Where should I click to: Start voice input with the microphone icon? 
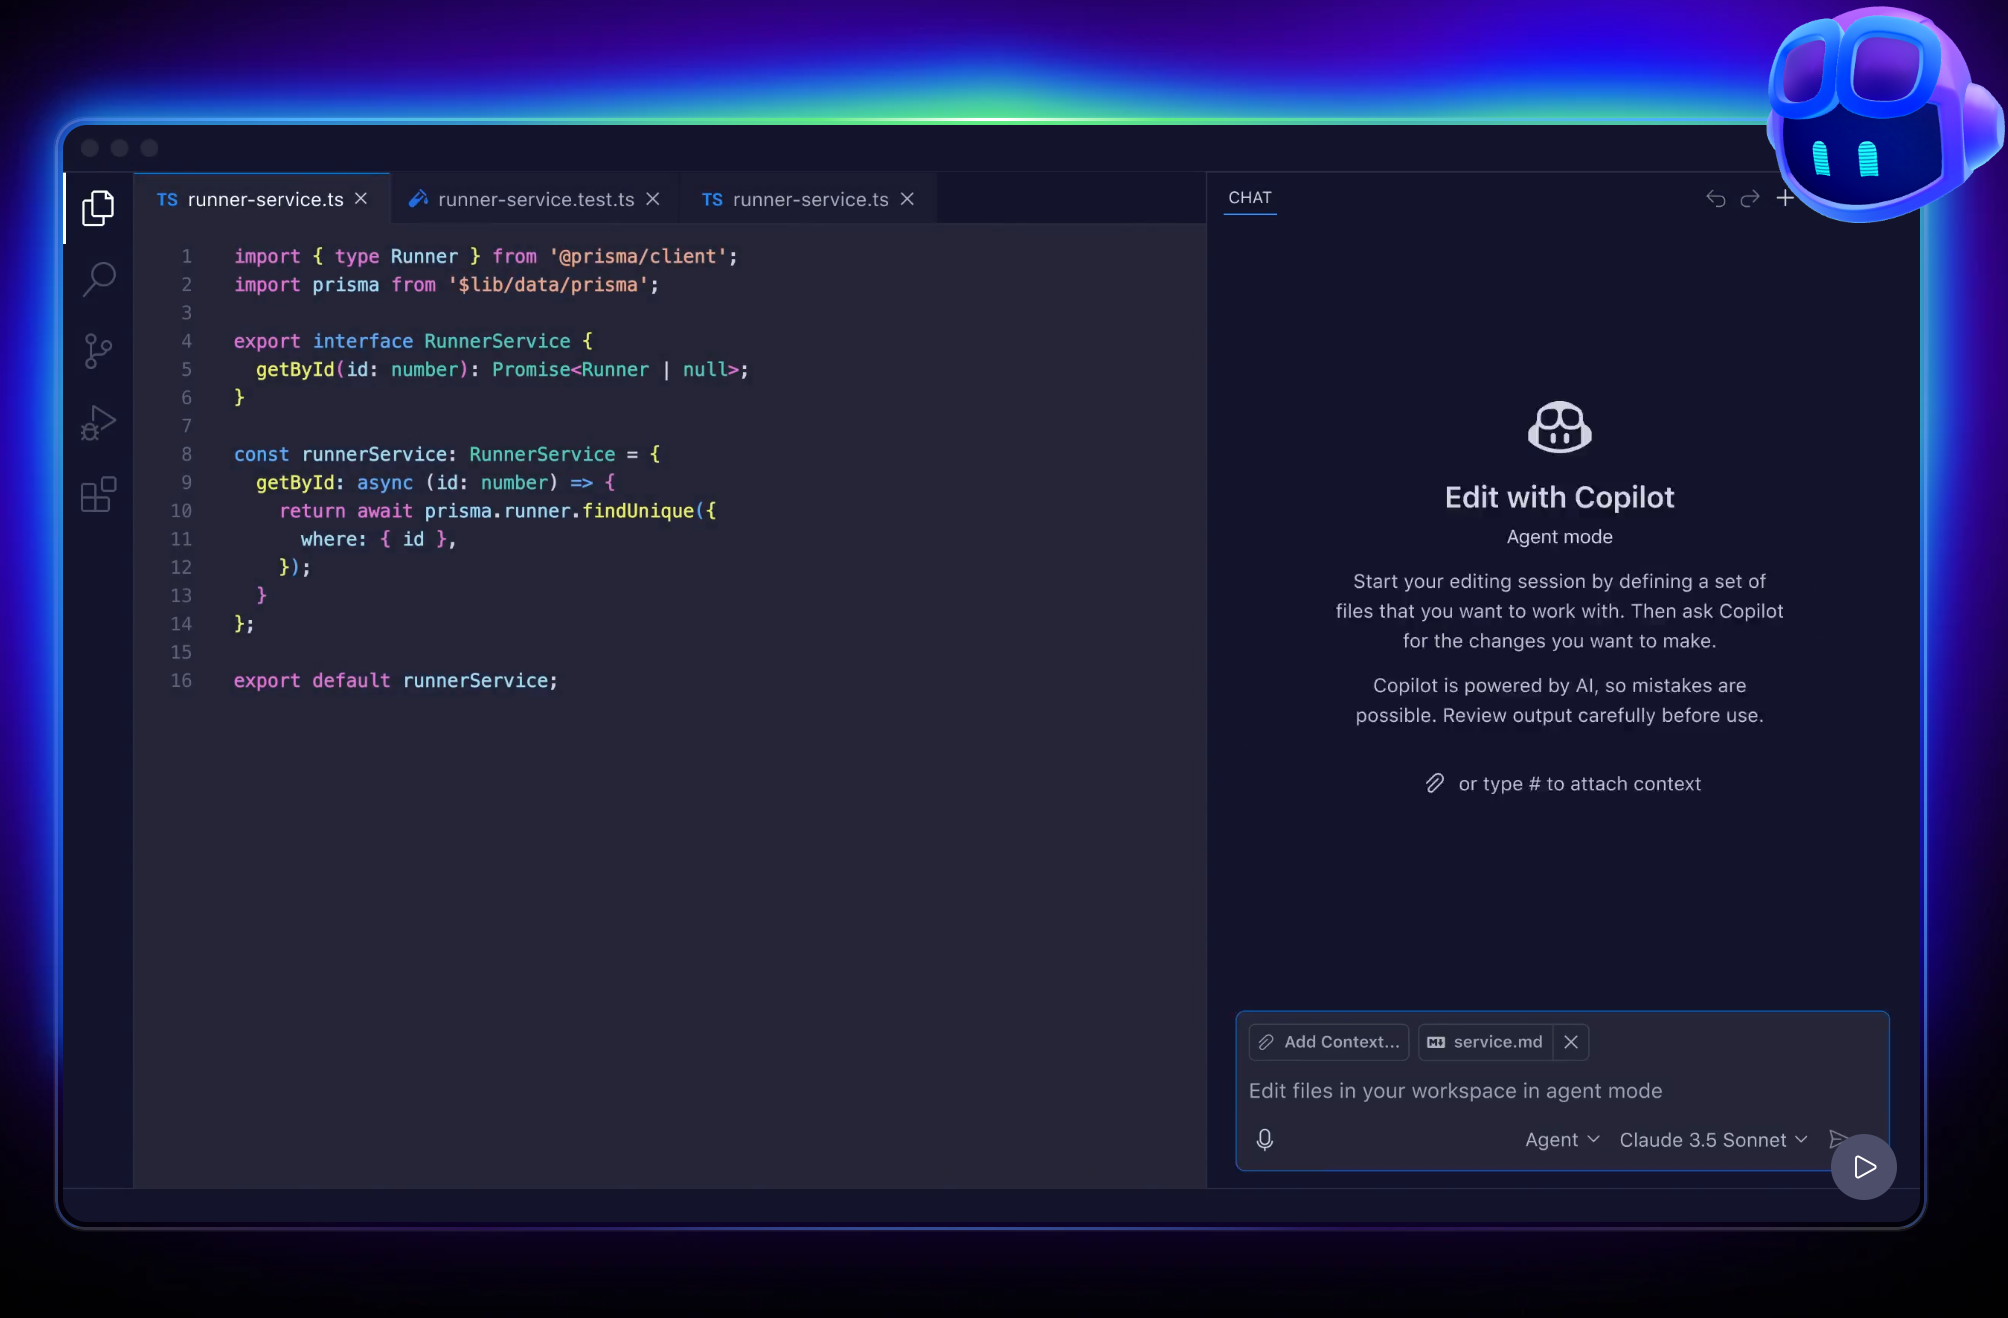point(1265,1140)
